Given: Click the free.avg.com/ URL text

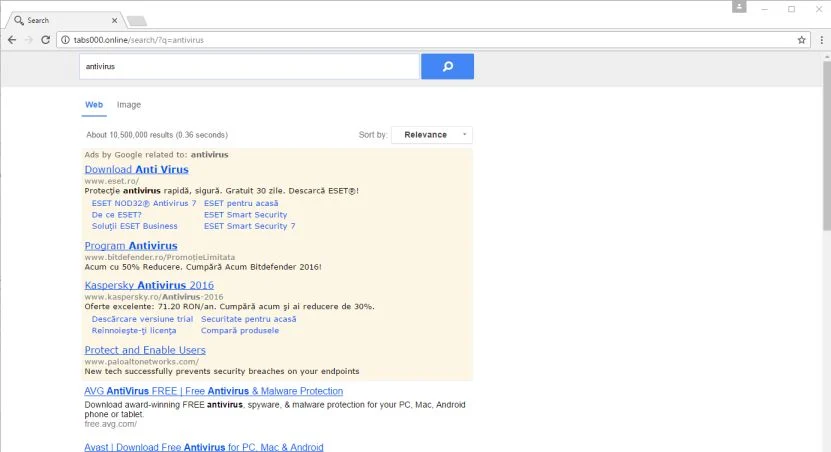Looking at the screenshot, I should pos(111,424).
